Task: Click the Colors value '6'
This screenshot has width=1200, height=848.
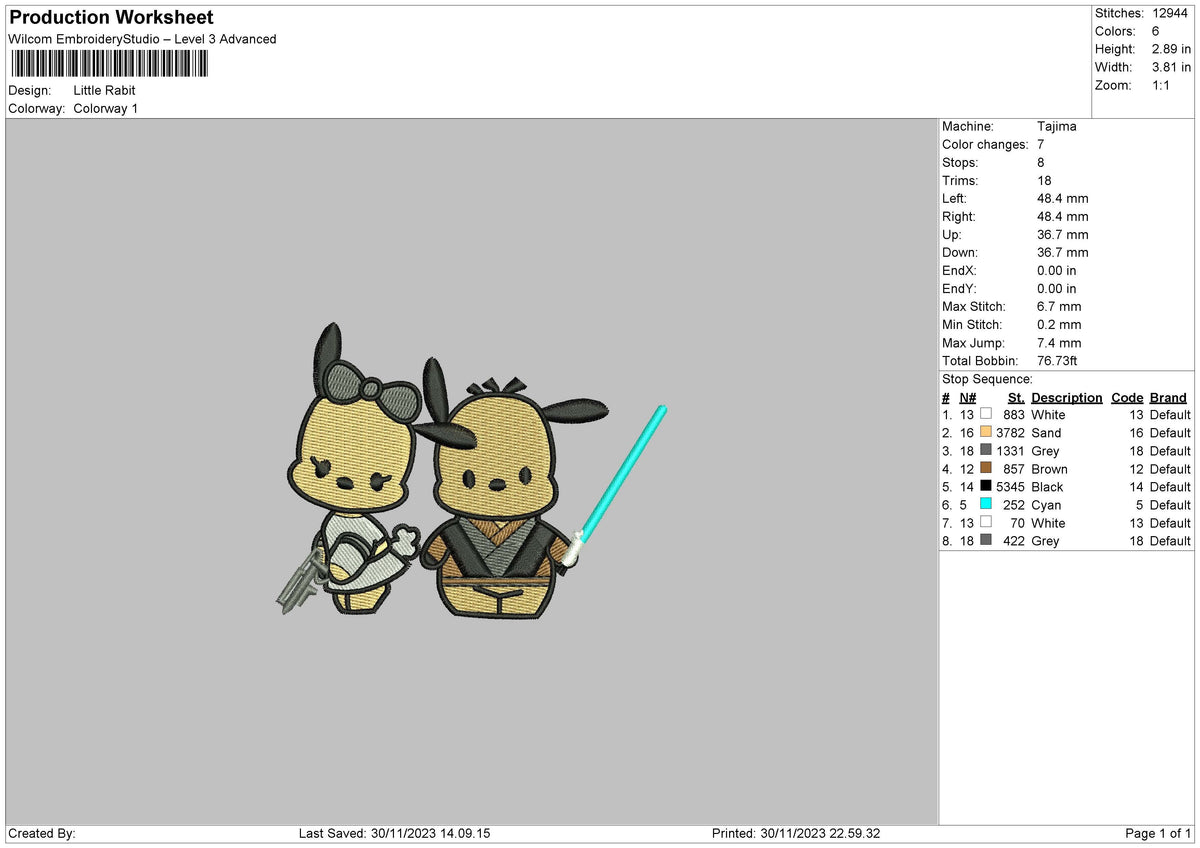Action: [x=1155, y=31]
